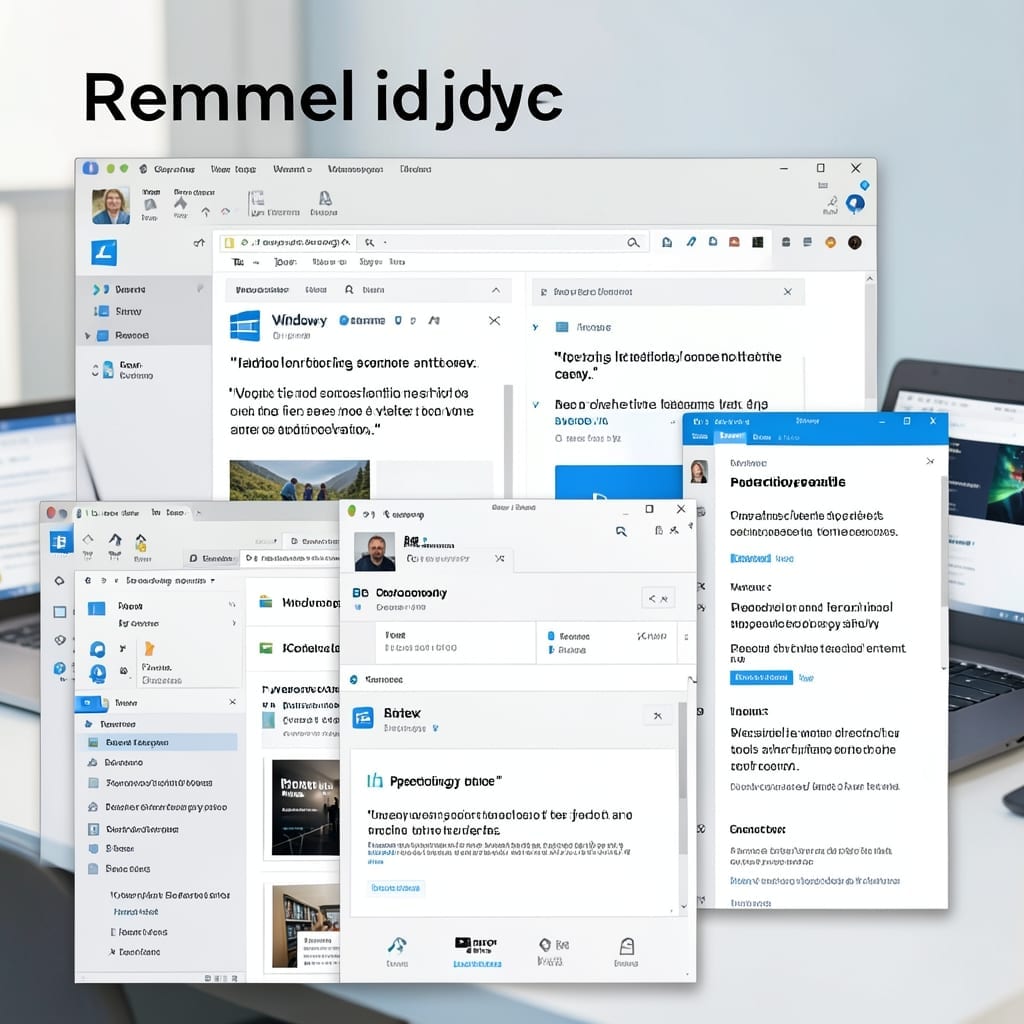Click the woman's profile photo in the back window ribbon
Viewport: 1024px width, 1024px height.
[110, 206]
